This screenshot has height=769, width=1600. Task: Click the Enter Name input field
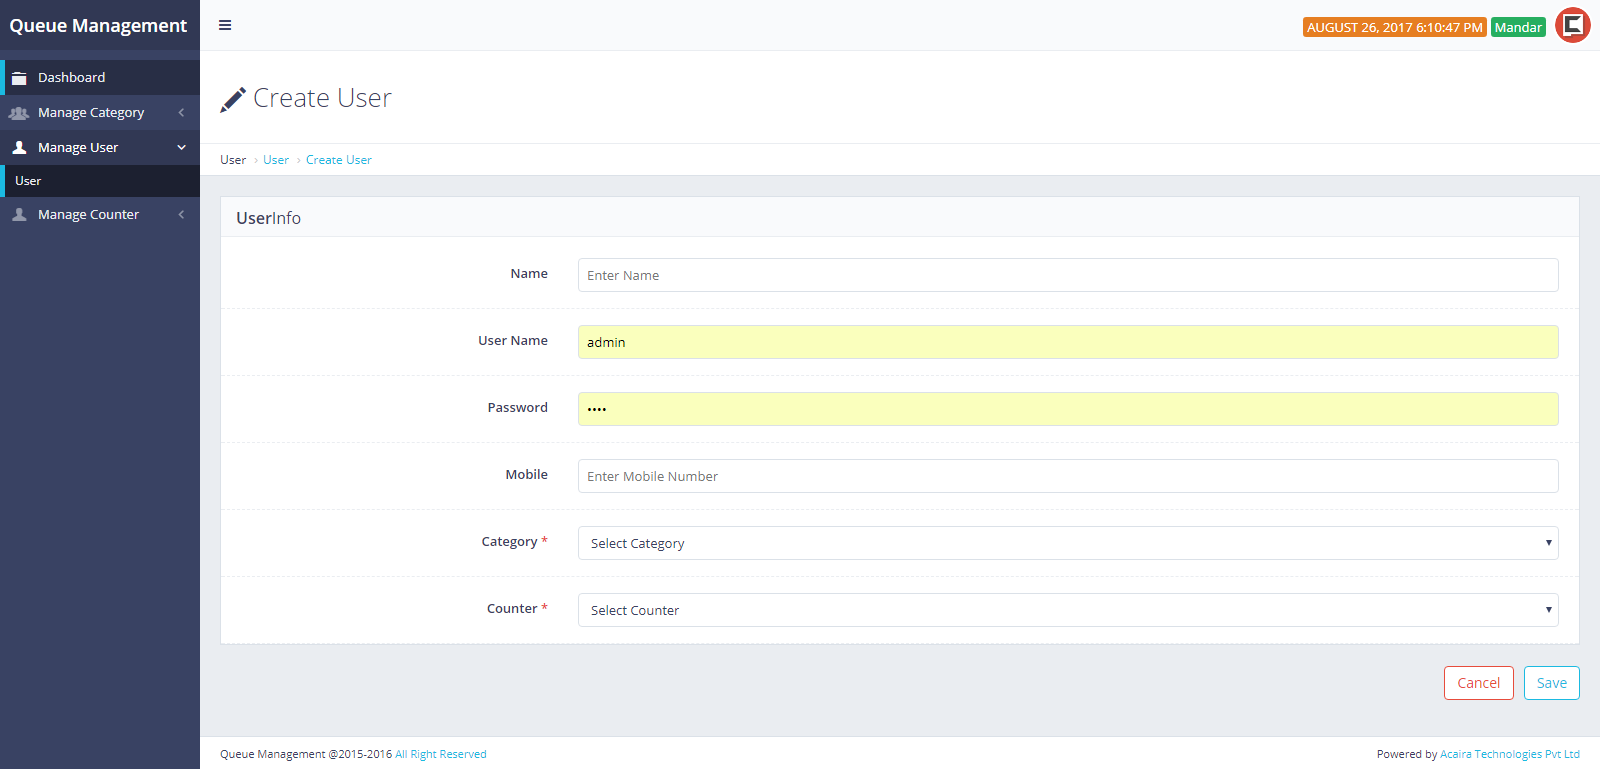(x=1067, y=275)
